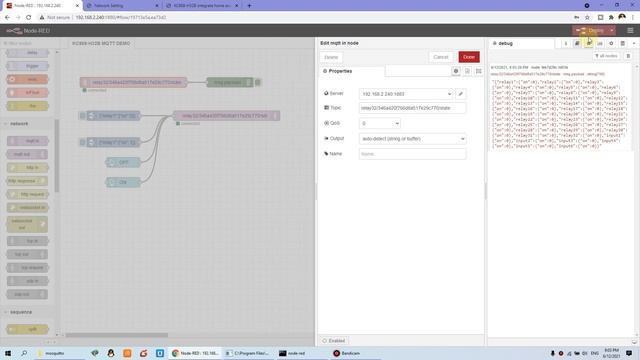The width and height of the screenshot is (640, 360).
Task: Select the OFF node on canvas
Action: click(123, 162)
